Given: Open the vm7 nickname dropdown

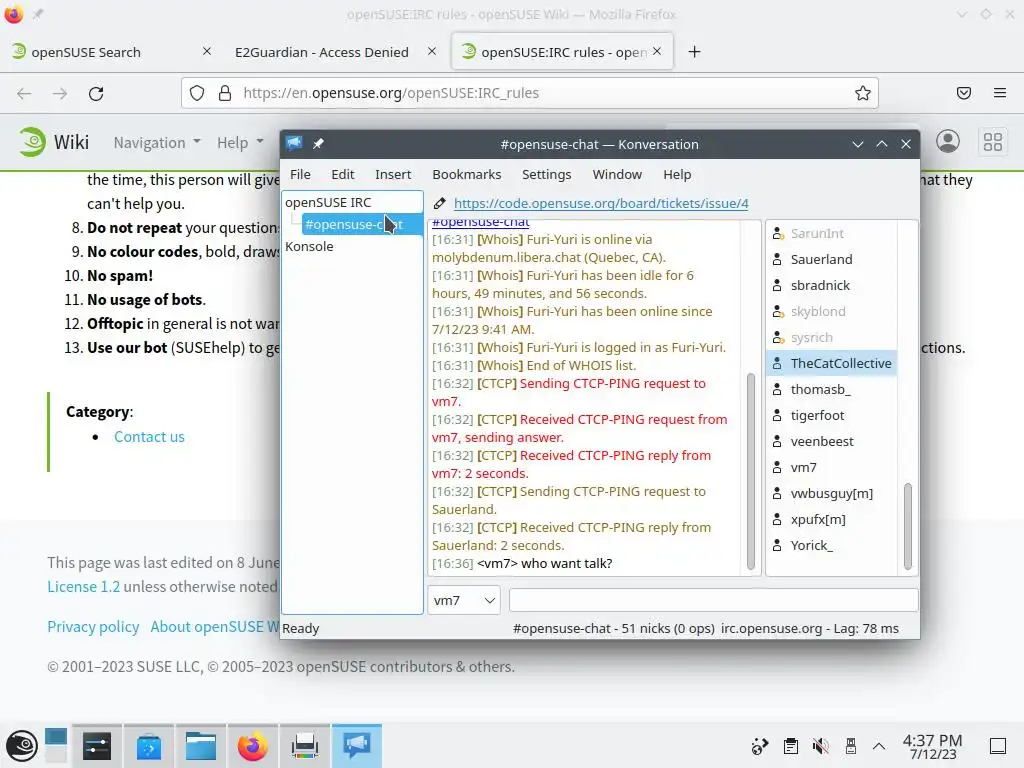Looking at the screenshot, I should click(464, 600).
